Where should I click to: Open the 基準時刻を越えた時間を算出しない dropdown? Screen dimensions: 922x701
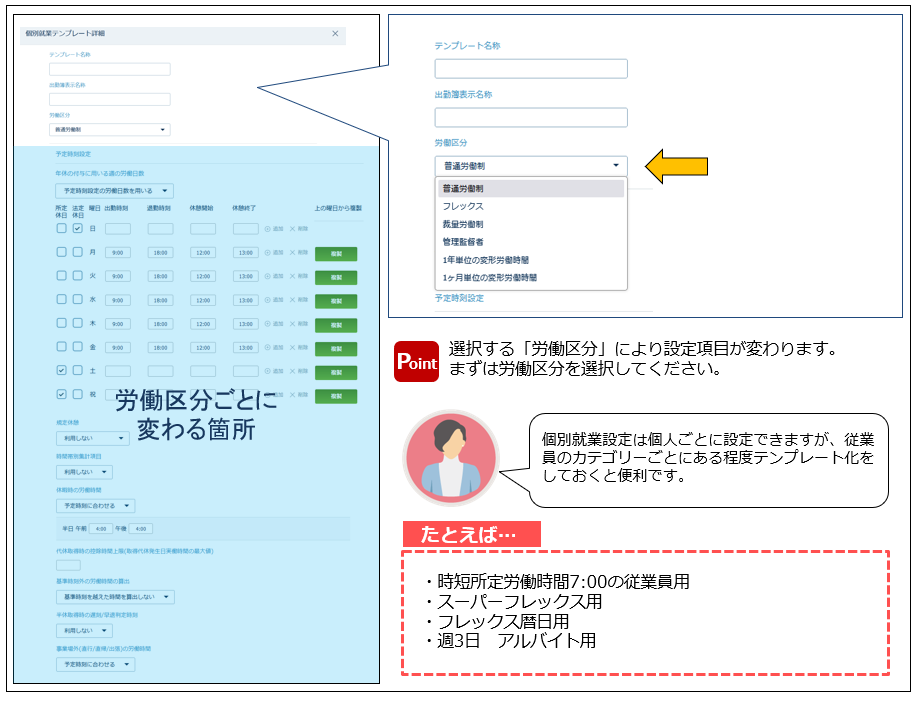pos(114,597)
